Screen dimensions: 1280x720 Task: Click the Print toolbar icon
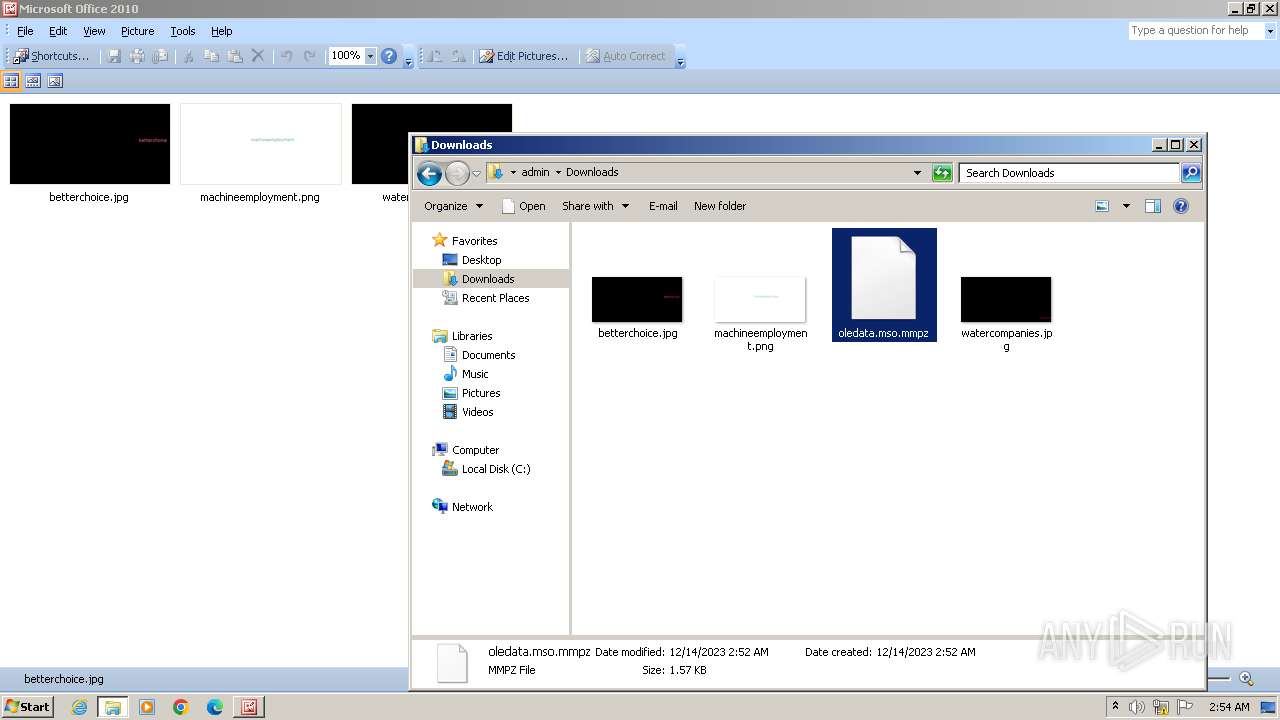137,56
